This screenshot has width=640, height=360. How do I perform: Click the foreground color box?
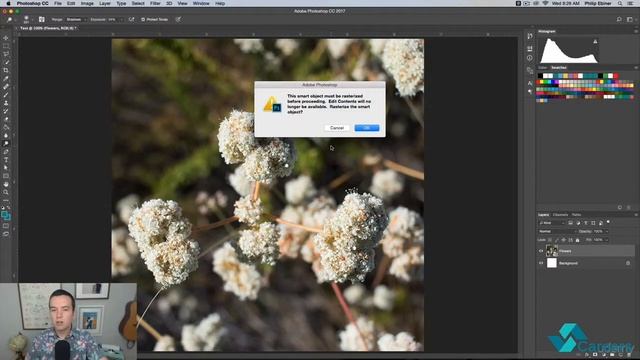(4, 214)
